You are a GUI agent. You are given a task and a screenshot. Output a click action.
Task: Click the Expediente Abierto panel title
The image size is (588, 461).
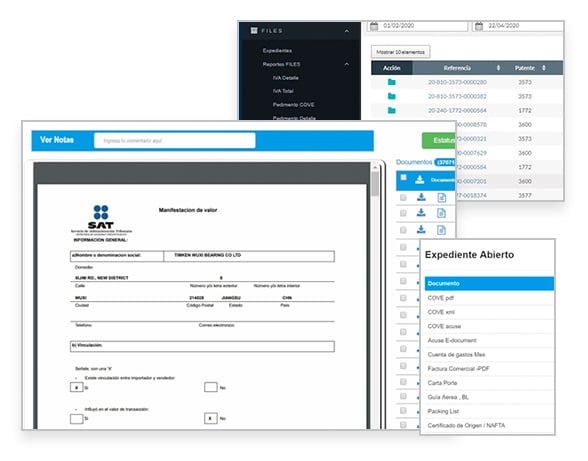[470, 255]
